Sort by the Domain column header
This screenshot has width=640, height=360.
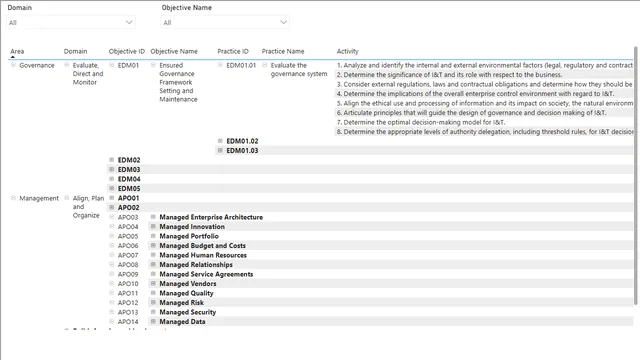click(x=76, y=51)
